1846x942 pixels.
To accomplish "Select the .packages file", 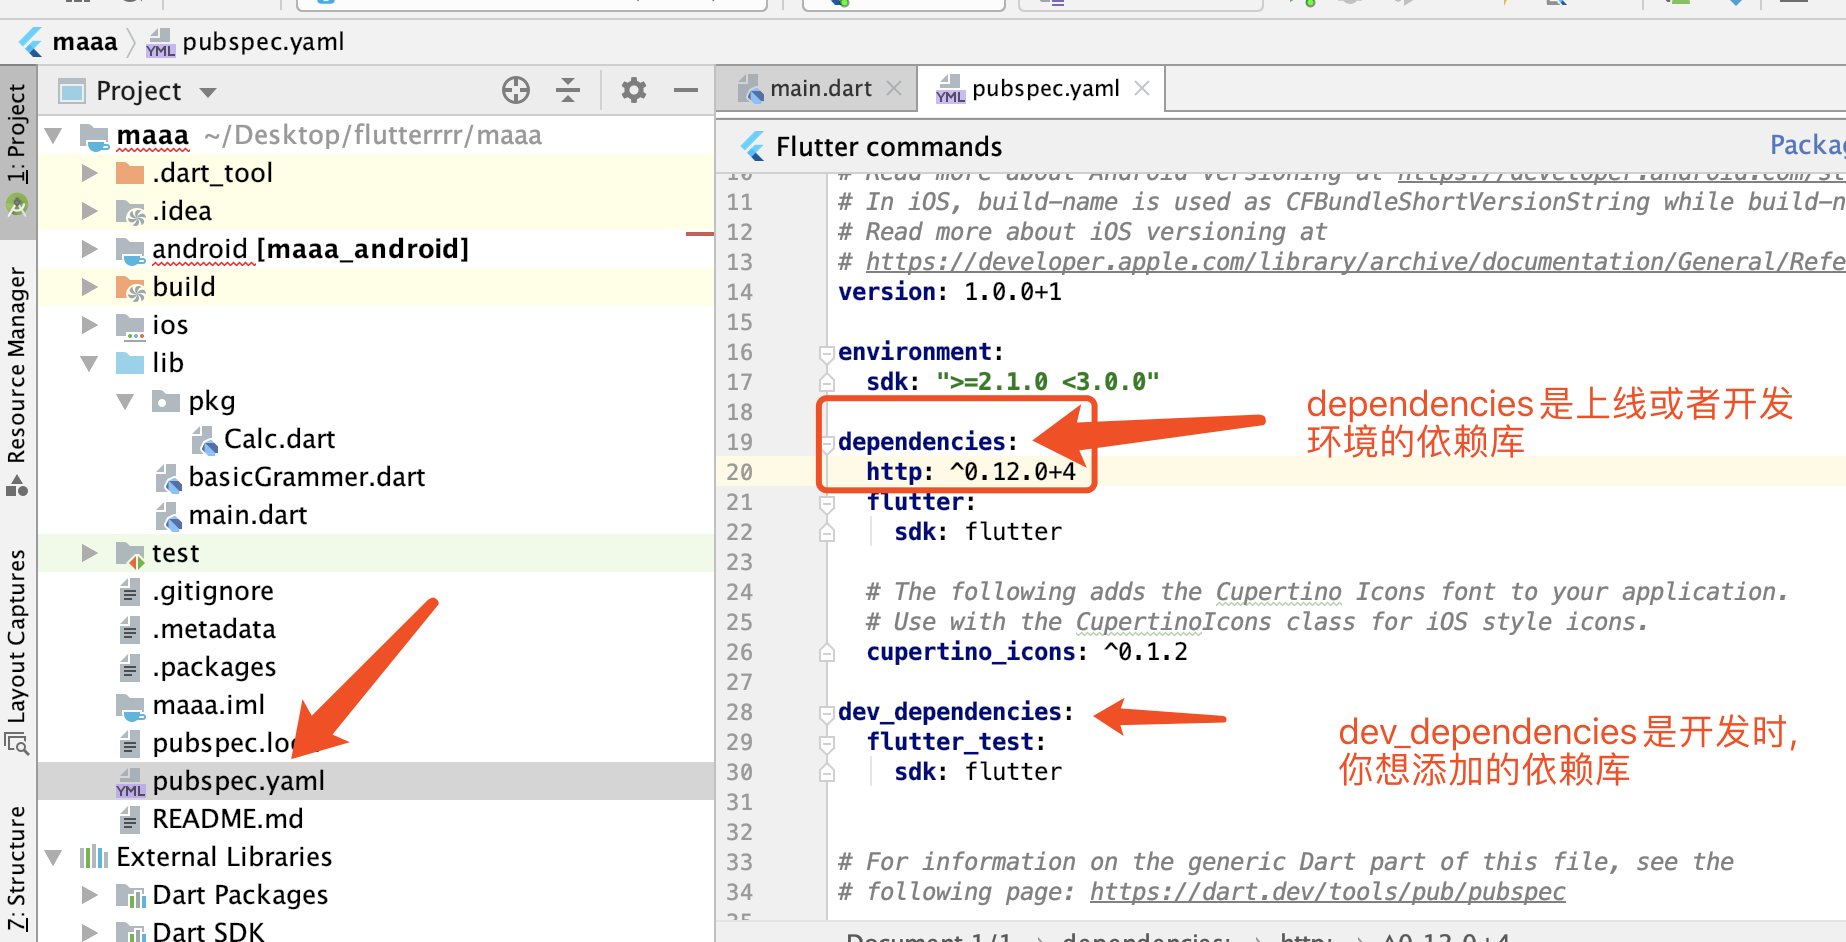I will coord(214,667).
